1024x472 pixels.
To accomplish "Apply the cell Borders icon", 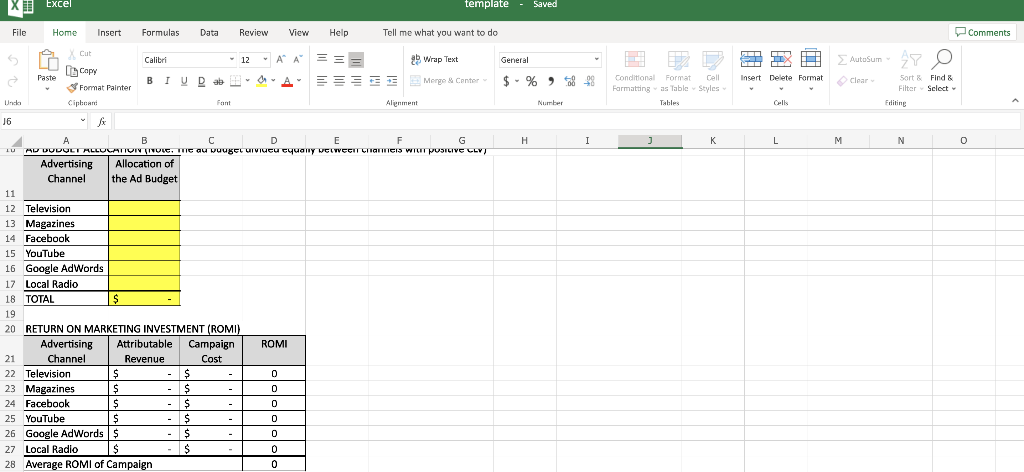I will click(x=238, y=80).
